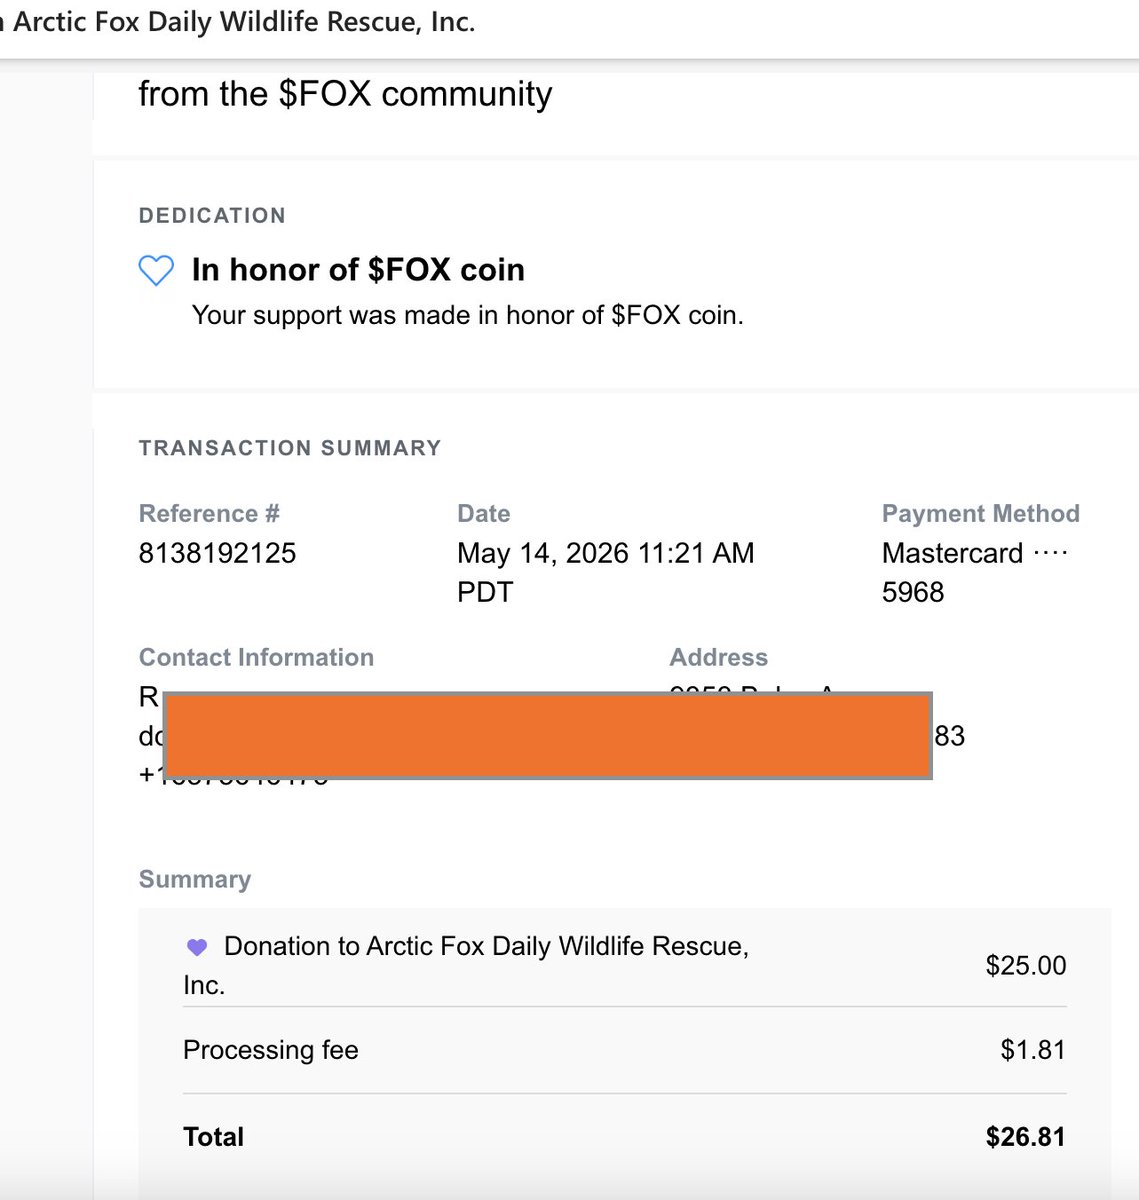
Task: Select the Mastercard payment method text
Action: (975, 553)
